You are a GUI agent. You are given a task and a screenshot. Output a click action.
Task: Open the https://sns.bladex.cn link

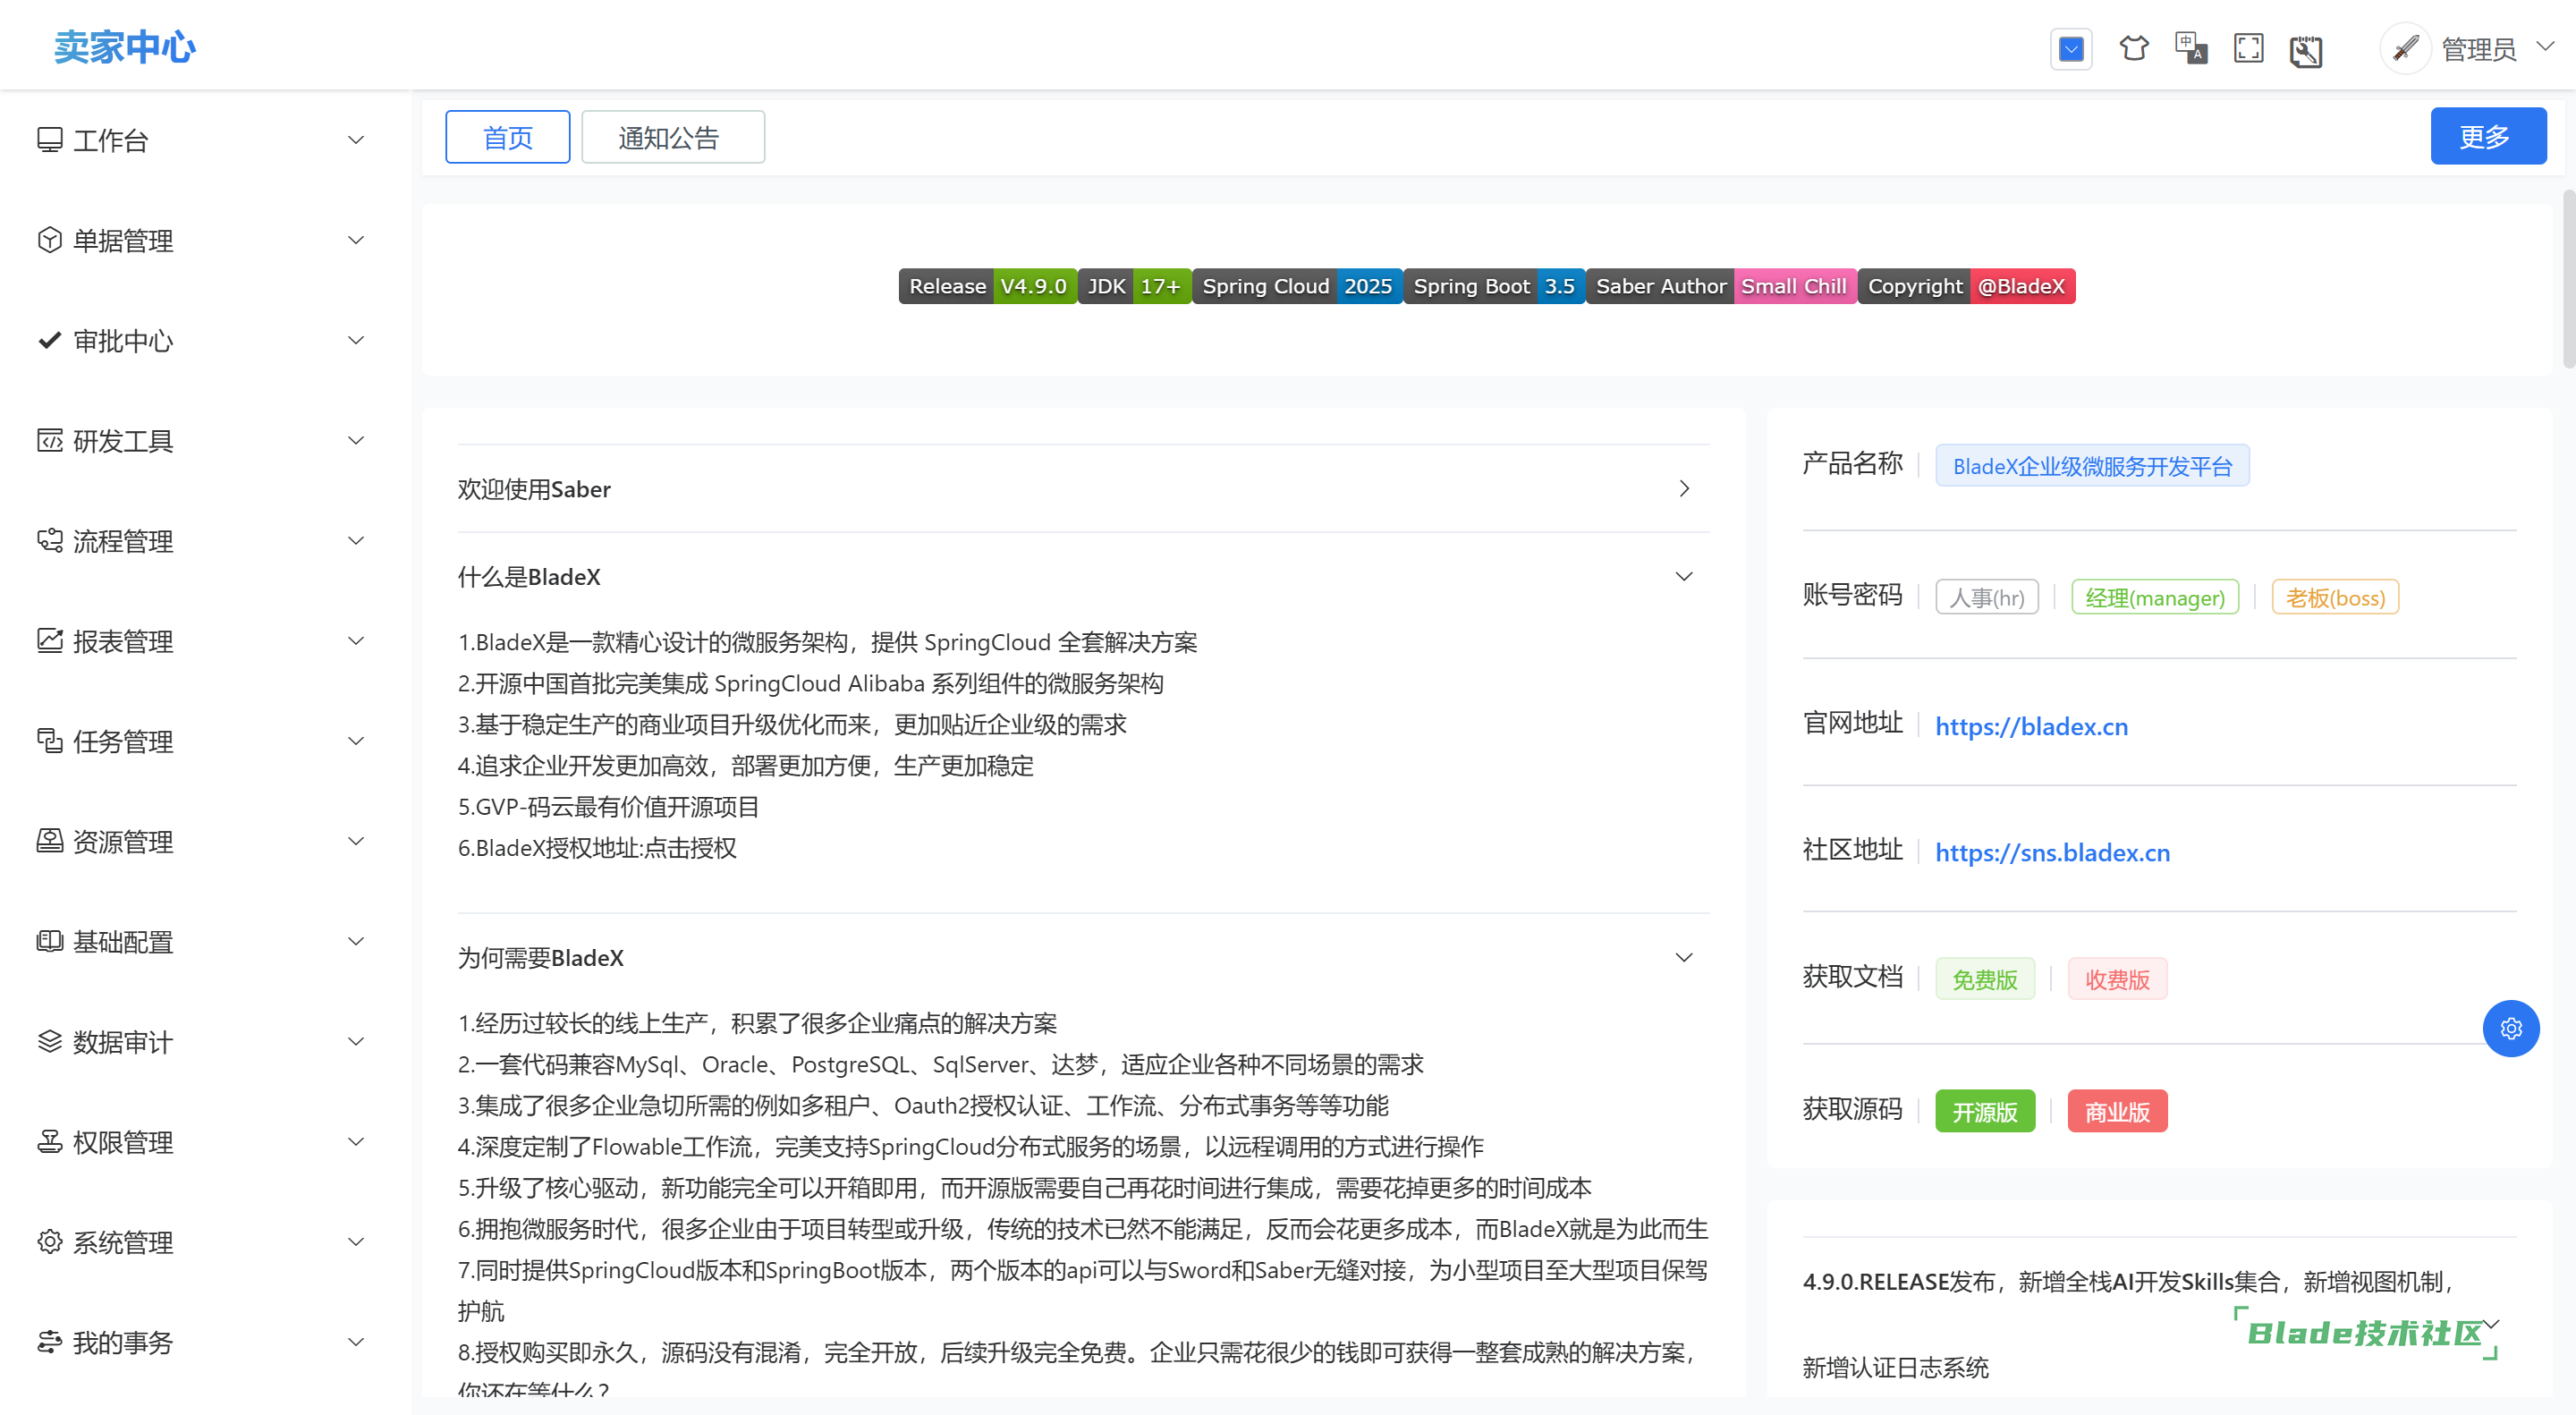2051,853
